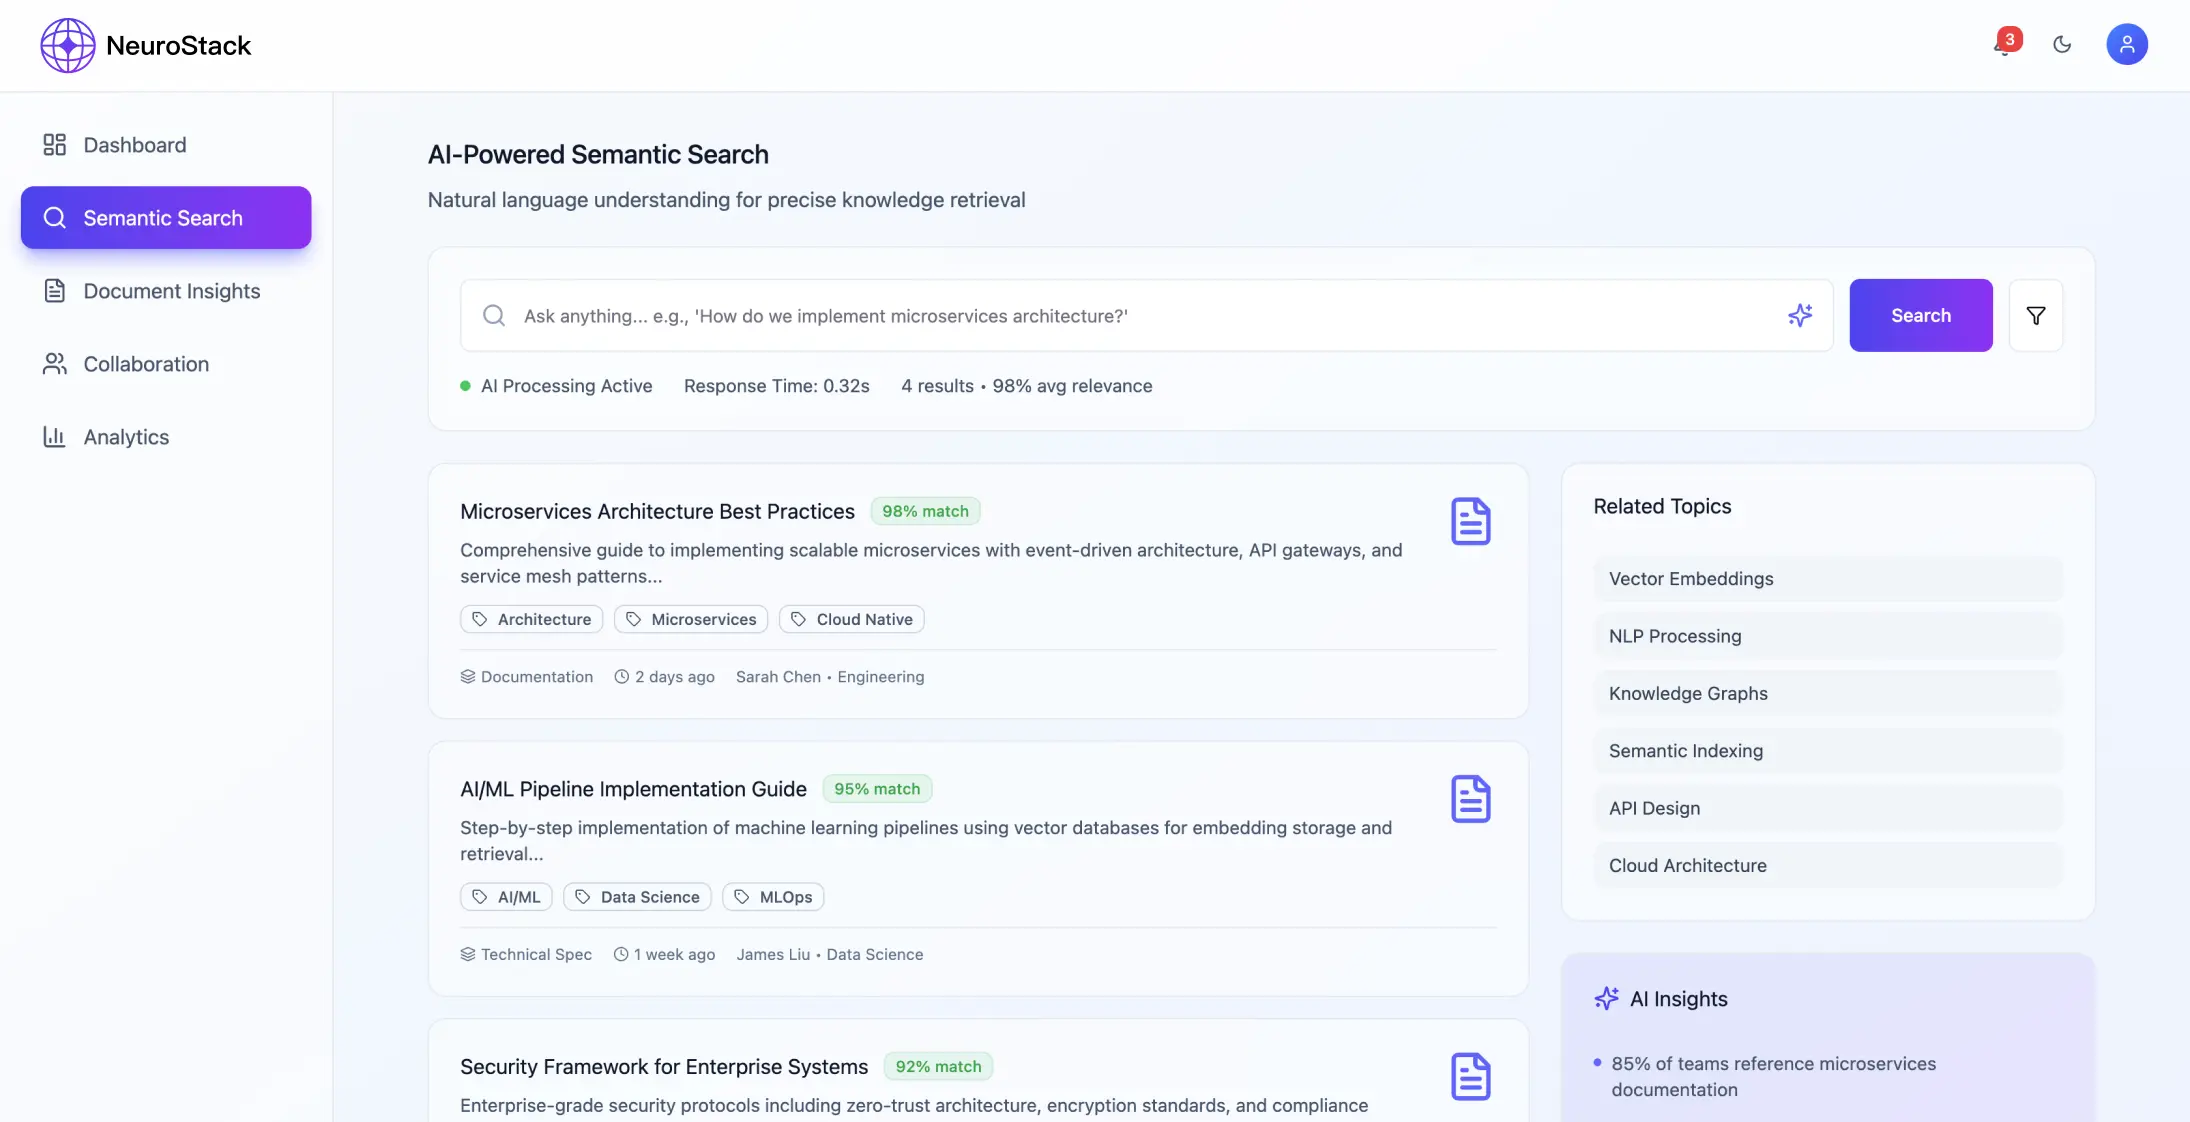This screenshot has height=1122, width=2190.
Task: Click the filter icon beside Search button
Action: (2036, 315)
